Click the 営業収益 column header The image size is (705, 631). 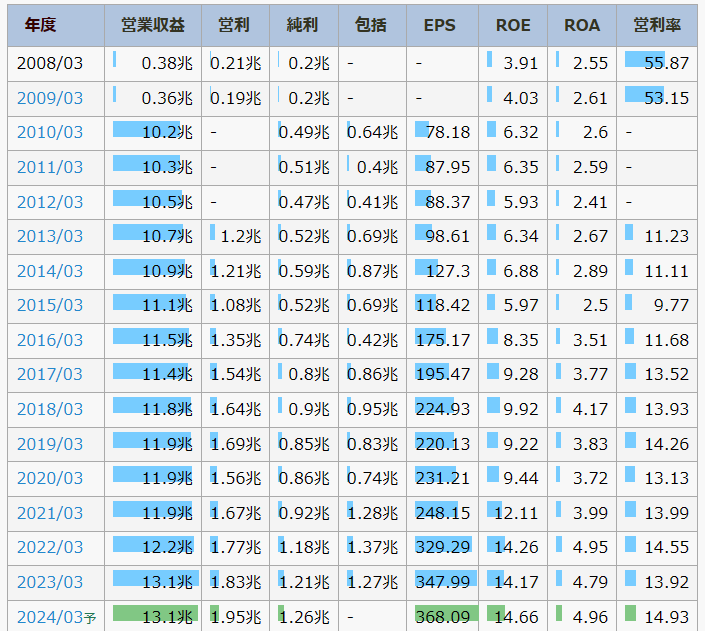pyautogui.click(x=152, y=25)
